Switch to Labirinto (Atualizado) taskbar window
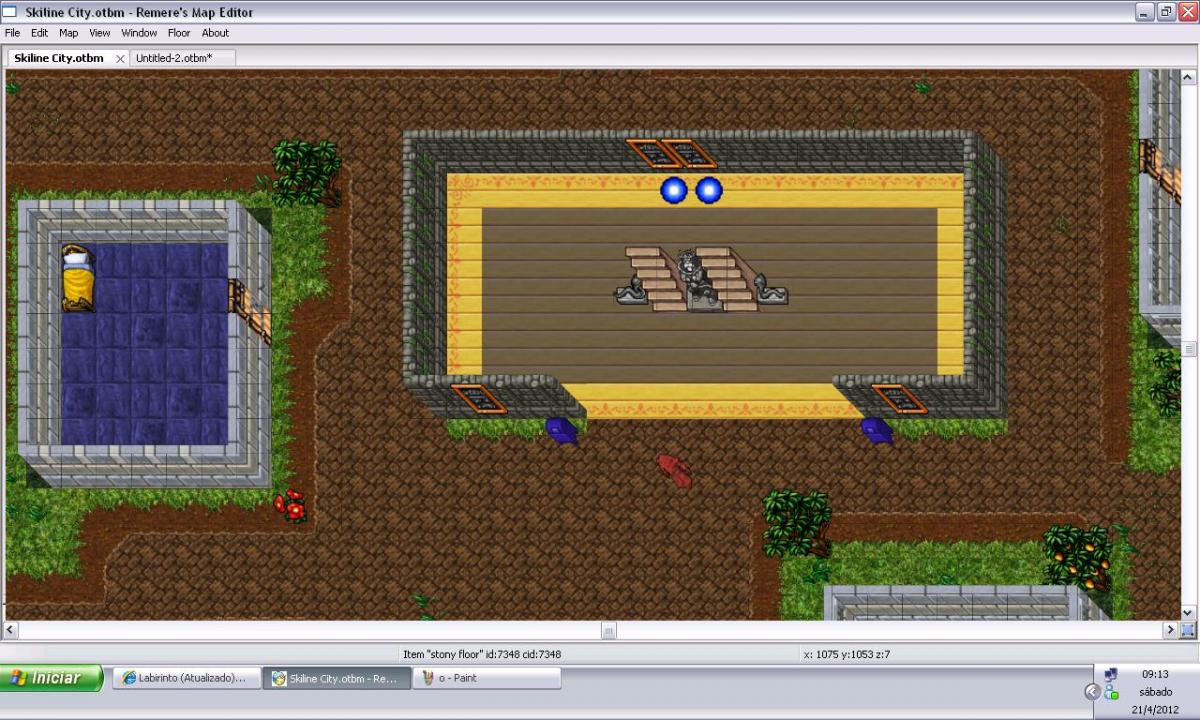1200x720 pixels. [x=185, y=678]
